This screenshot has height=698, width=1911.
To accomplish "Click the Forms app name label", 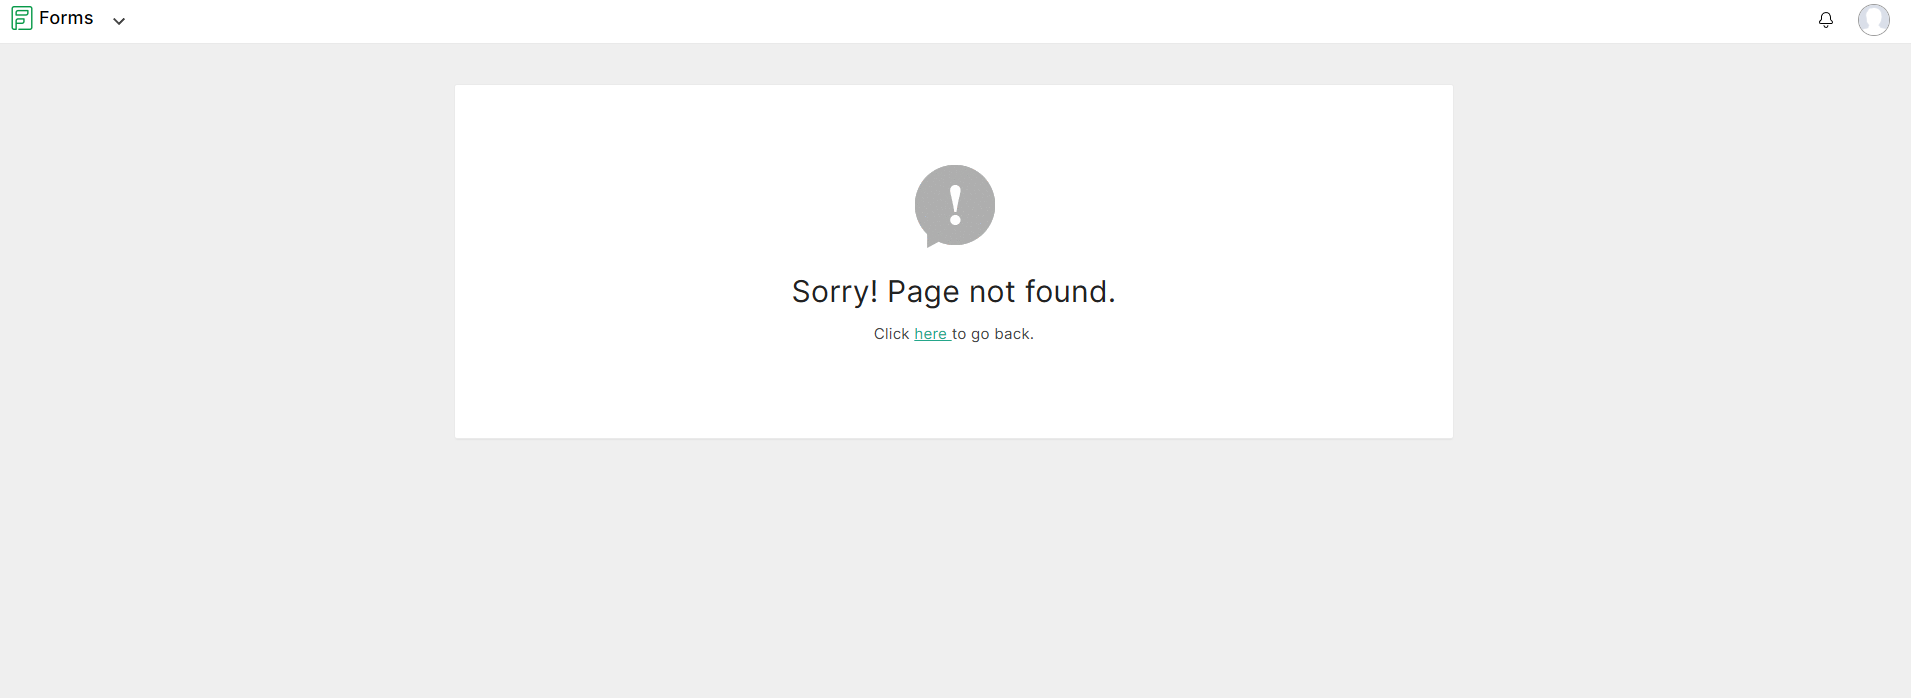I will pos(66,18).
